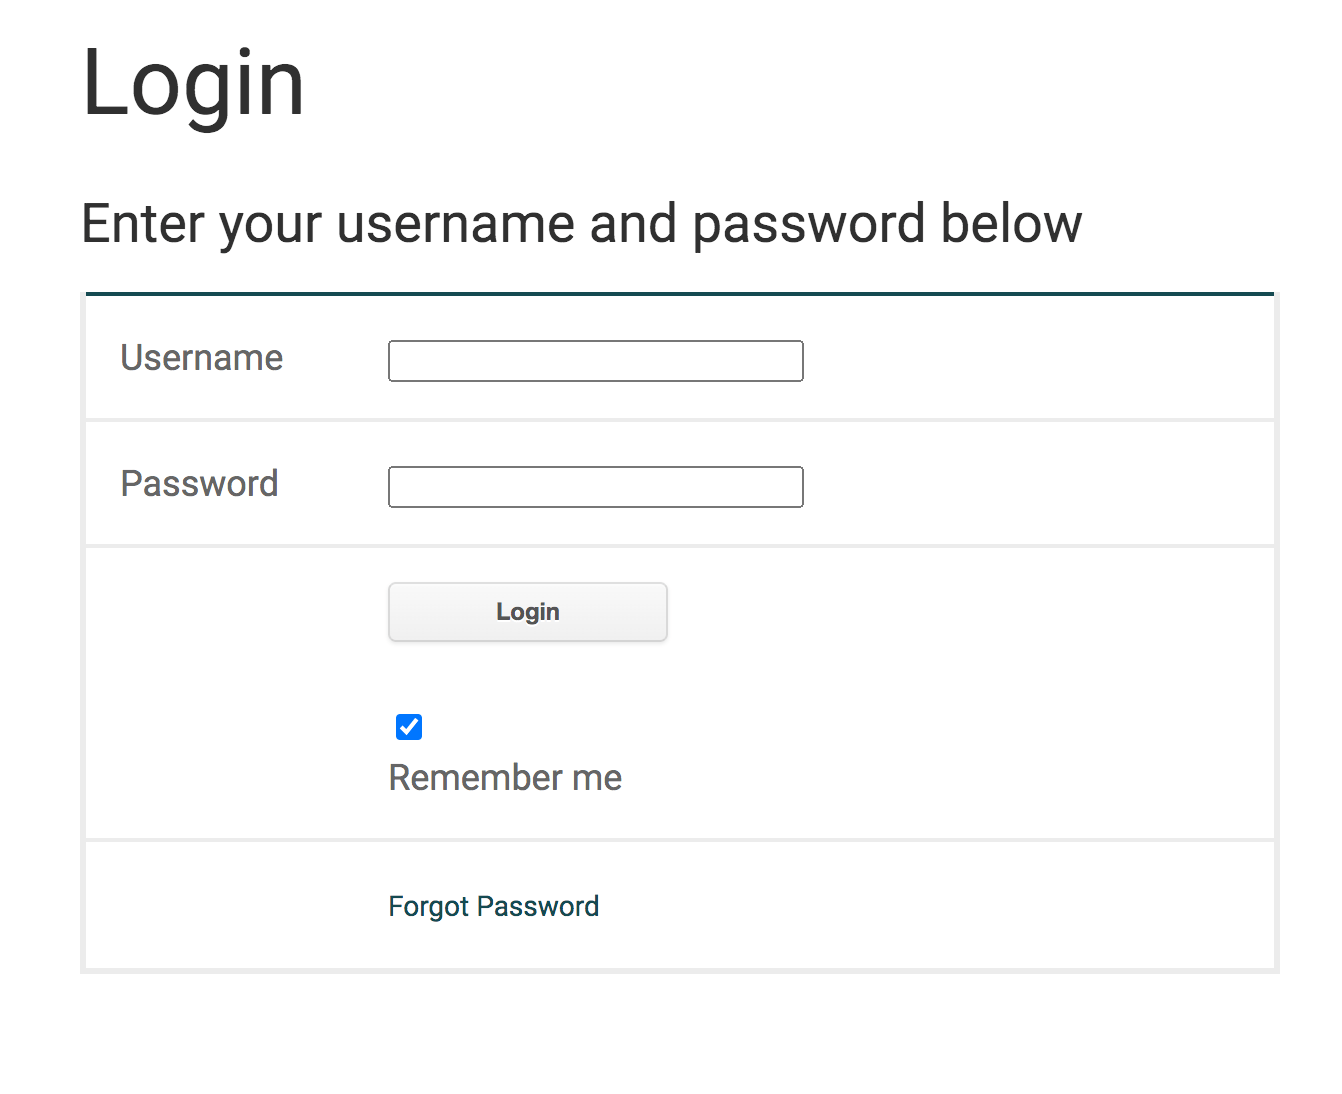Click the 'Enter your username and password below' subheading
The width and height of the screenshot is (1342, 1094).
pos(581,223)
